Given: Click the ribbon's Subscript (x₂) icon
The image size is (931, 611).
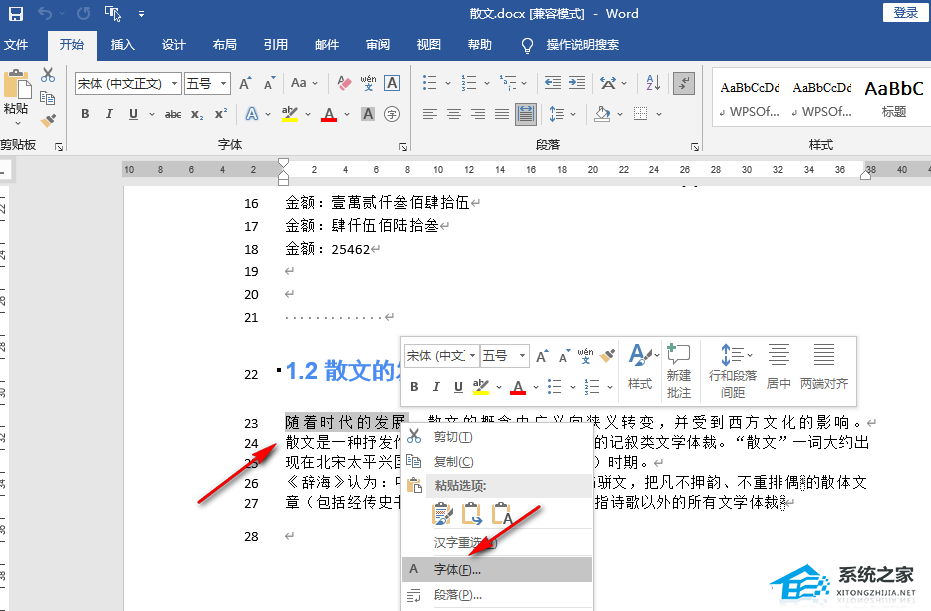Looking at the screenshot, I should point(197,114).
